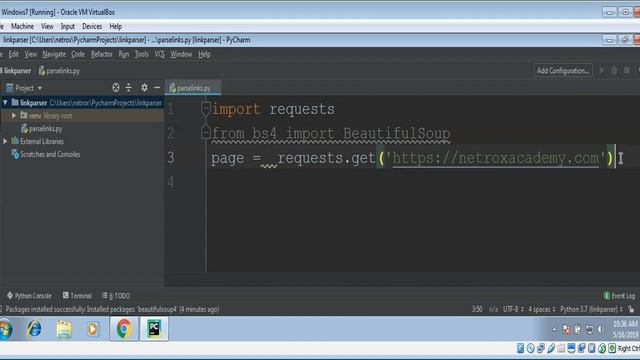The width and height of the screenshot is (640, 360).
Task: Open the Tools menu
Action: coord(142,54)
